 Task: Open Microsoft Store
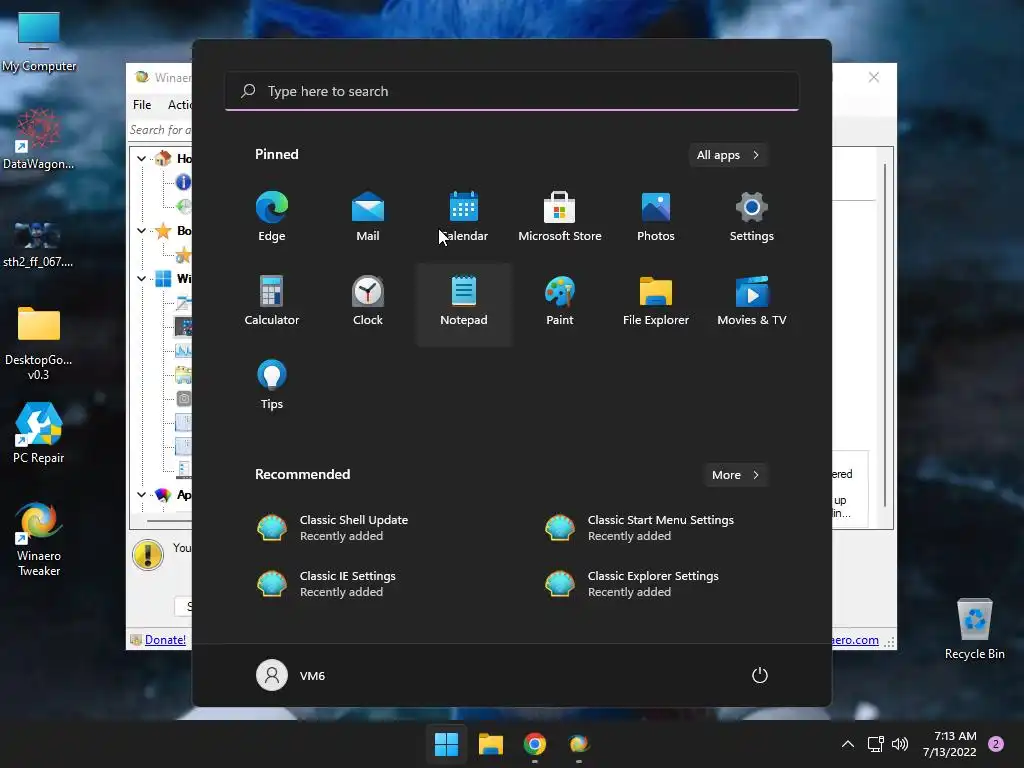click(560, 217)
